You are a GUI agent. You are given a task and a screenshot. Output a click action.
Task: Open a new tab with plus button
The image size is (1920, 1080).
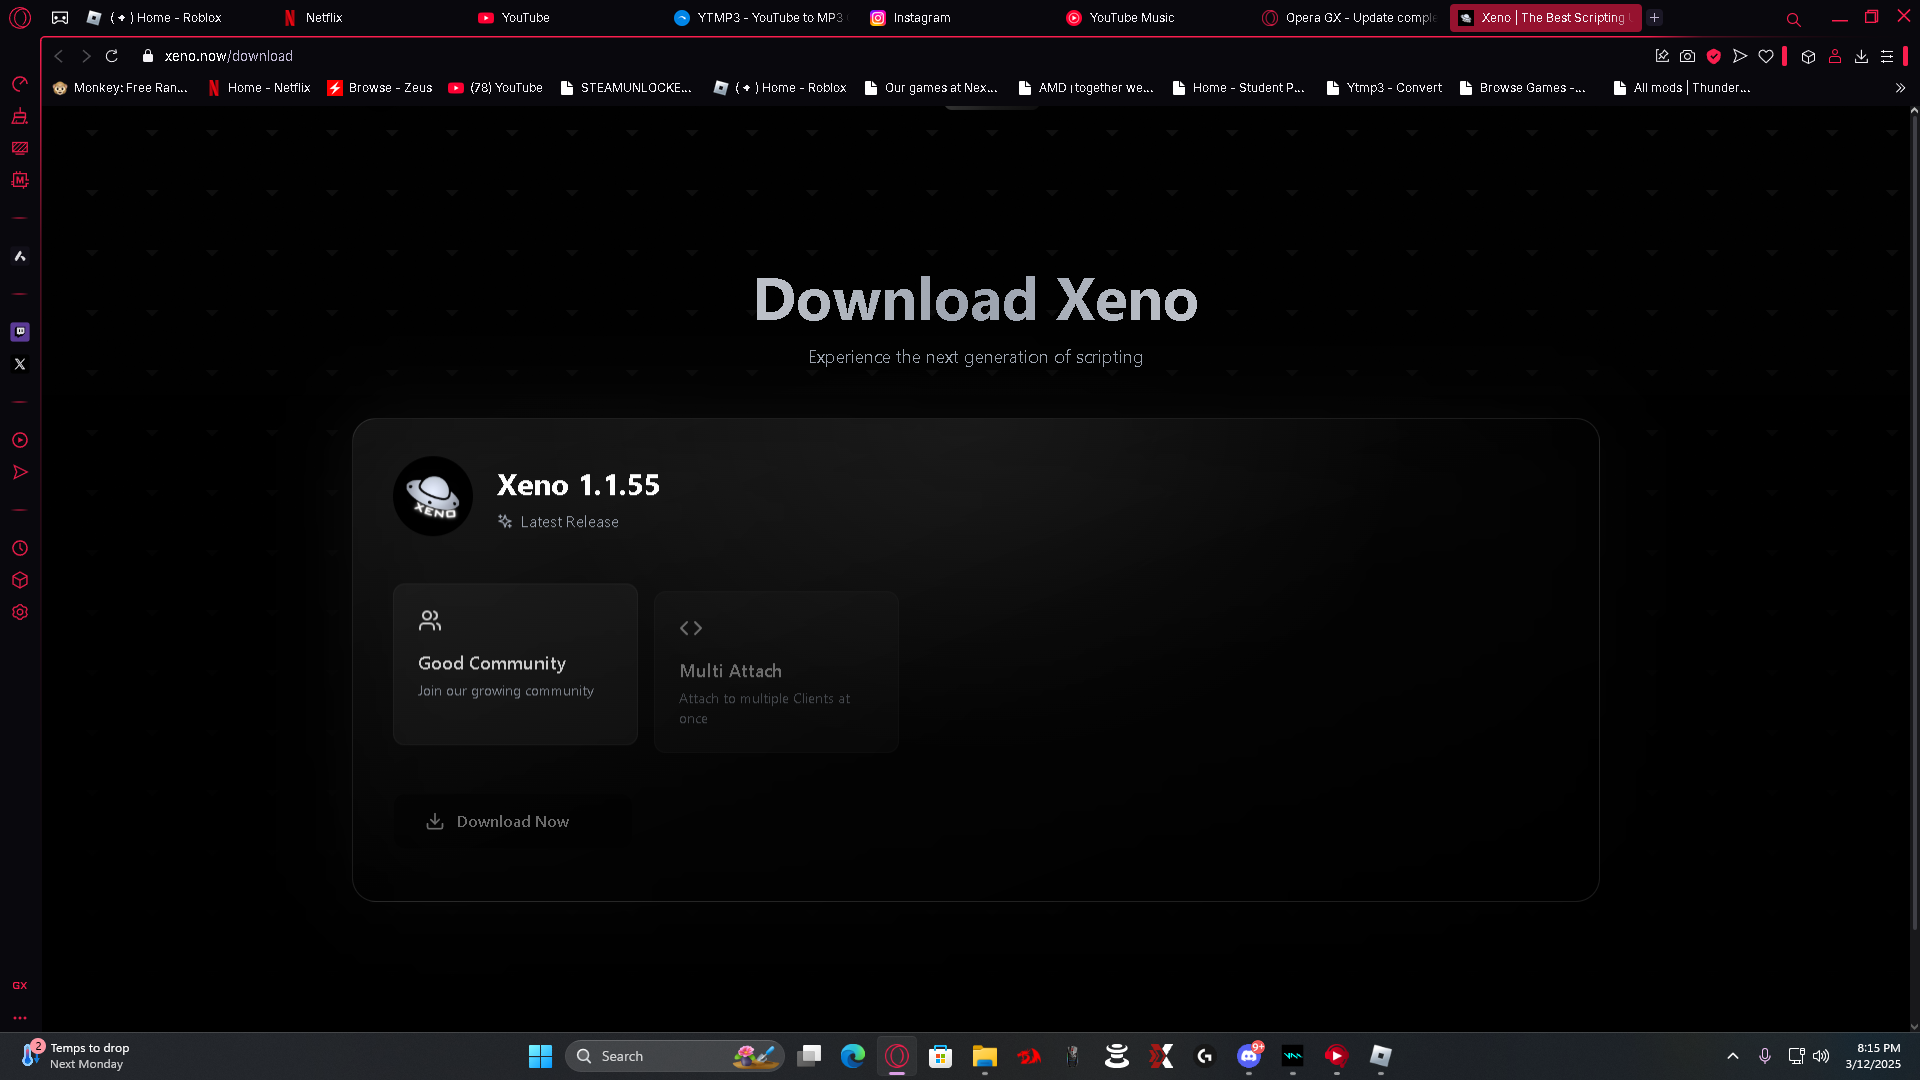pyautogui.click(x=1655, y=18)
